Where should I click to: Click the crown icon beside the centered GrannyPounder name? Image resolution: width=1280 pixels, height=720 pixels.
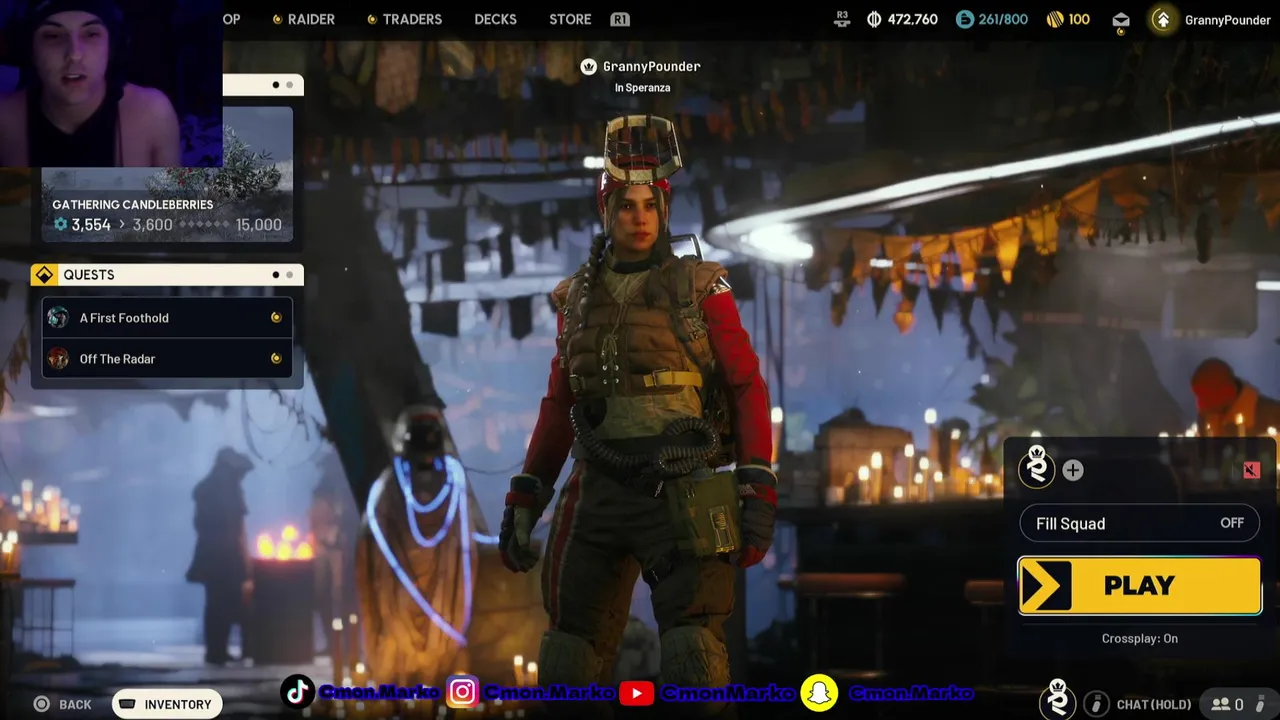[x=589, y=66]
